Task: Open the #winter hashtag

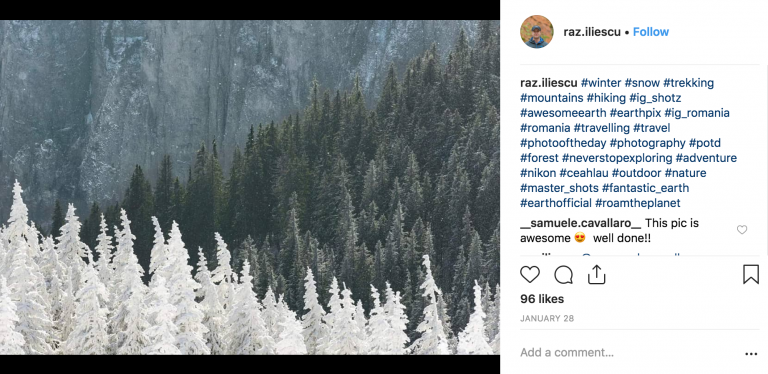Action: (x=601, y=83)
